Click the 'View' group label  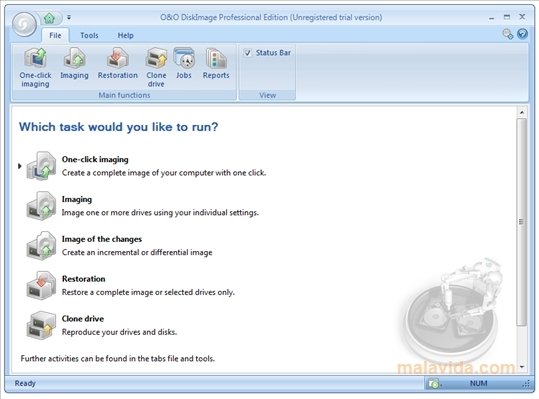267,95
